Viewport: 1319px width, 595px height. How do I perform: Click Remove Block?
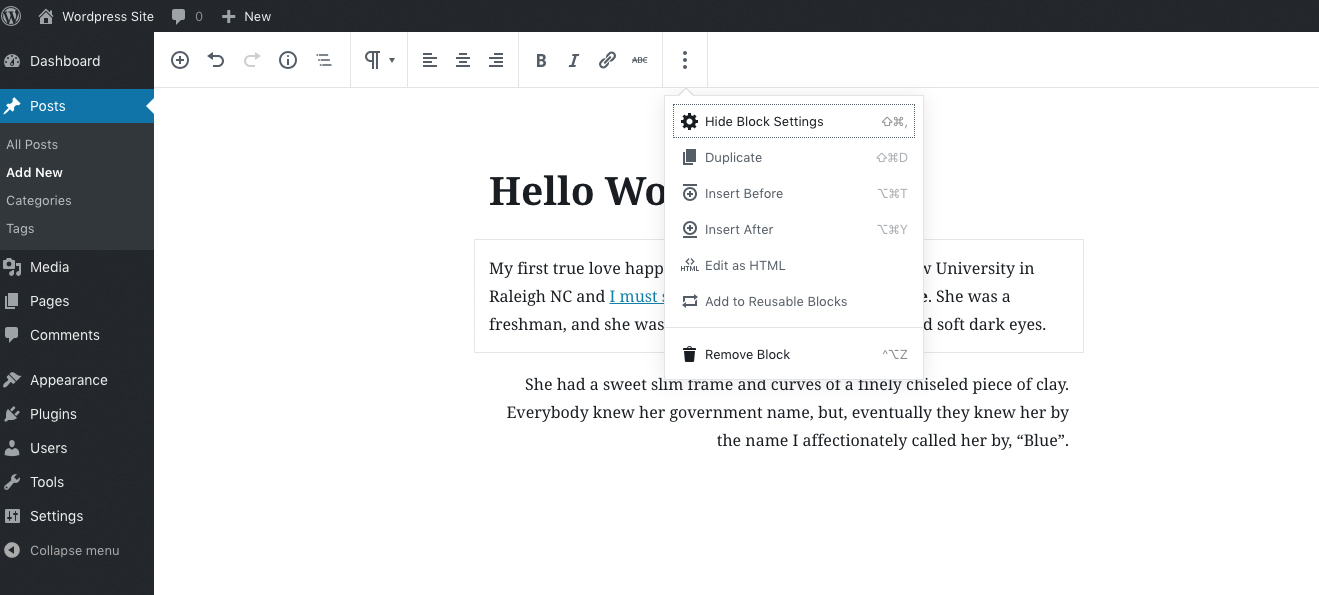tap(794, 354)
